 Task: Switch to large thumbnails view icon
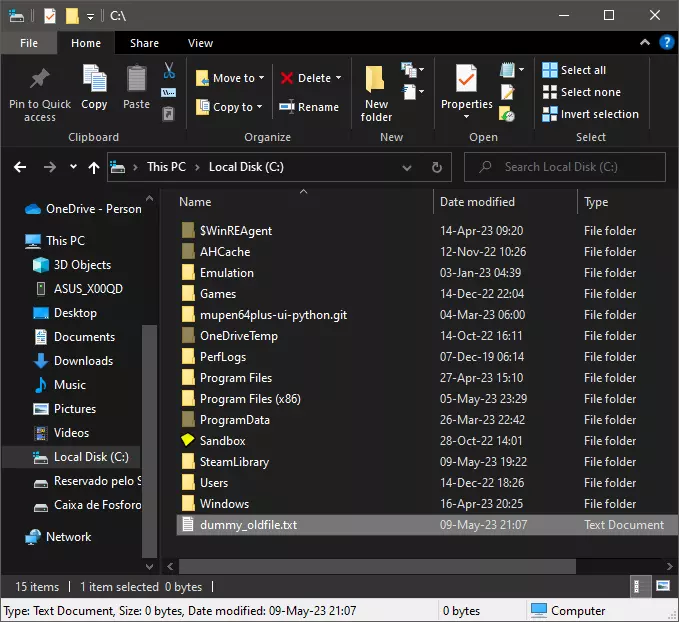click(x=664, y=586)
